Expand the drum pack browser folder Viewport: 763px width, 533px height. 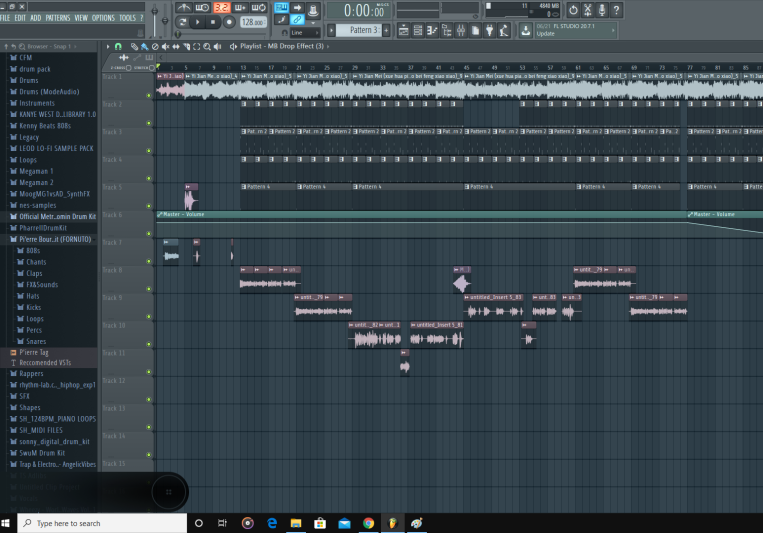coord(30,69)
